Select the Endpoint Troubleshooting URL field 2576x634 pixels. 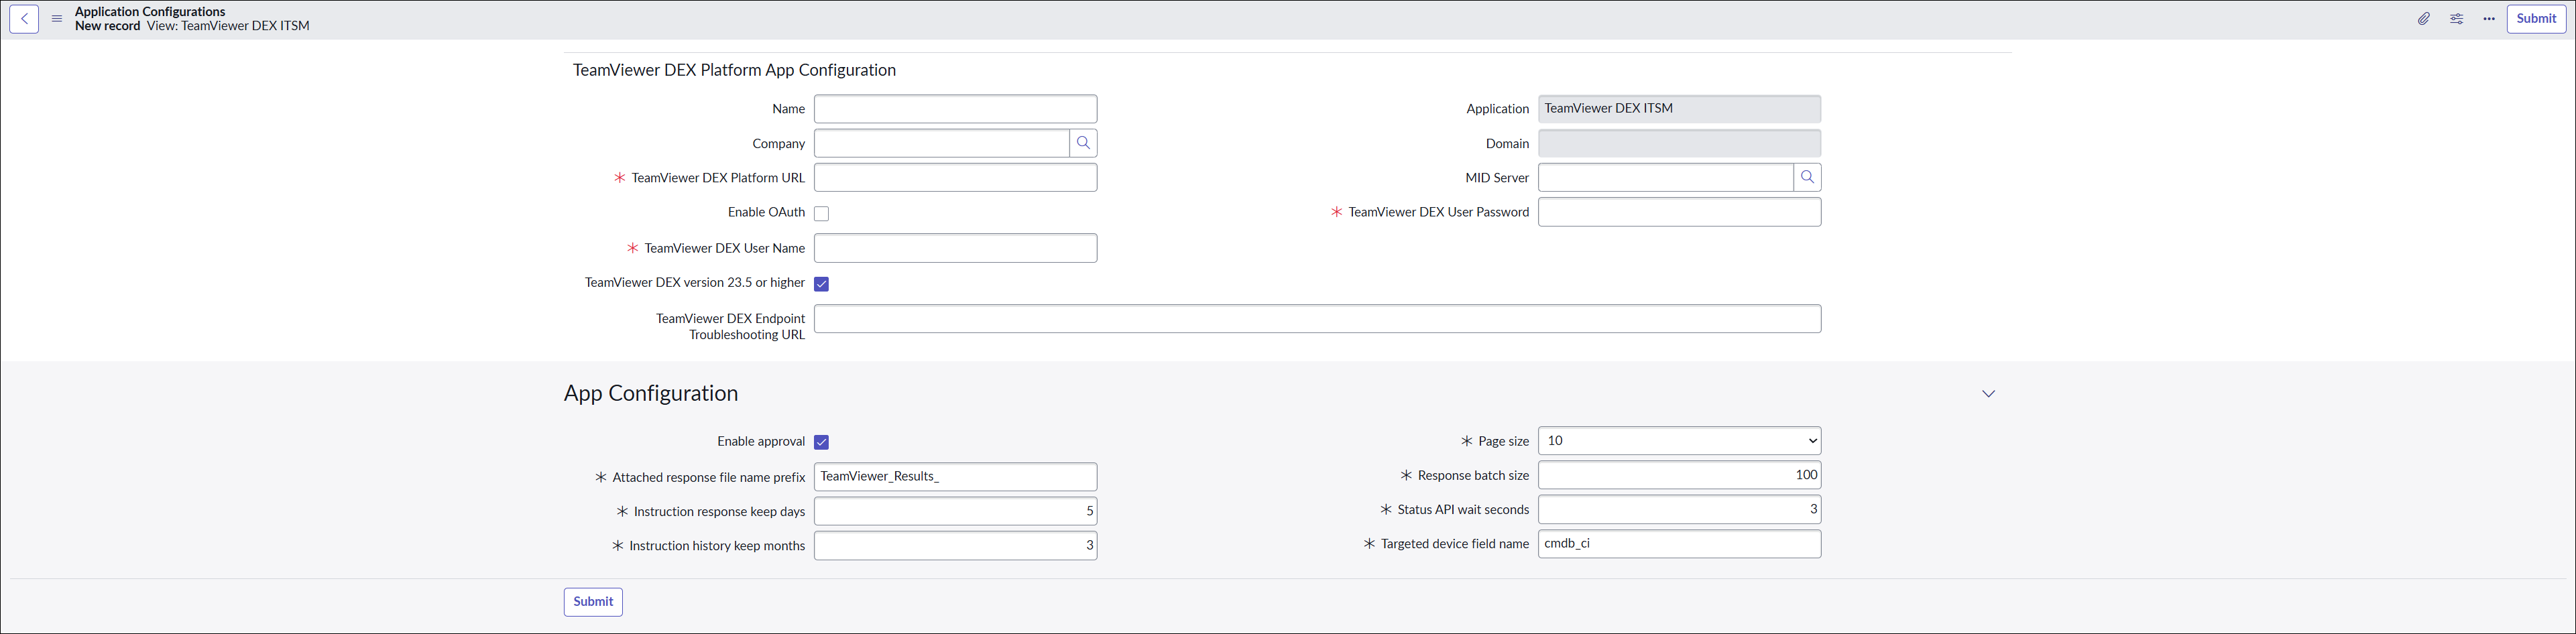(1317, 319)
